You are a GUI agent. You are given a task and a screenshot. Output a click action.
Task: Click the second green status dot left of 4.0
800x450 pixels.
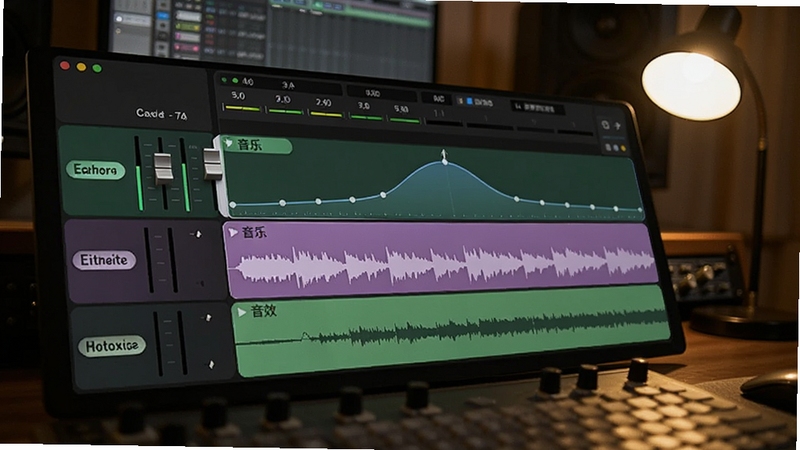coord(235,81)
